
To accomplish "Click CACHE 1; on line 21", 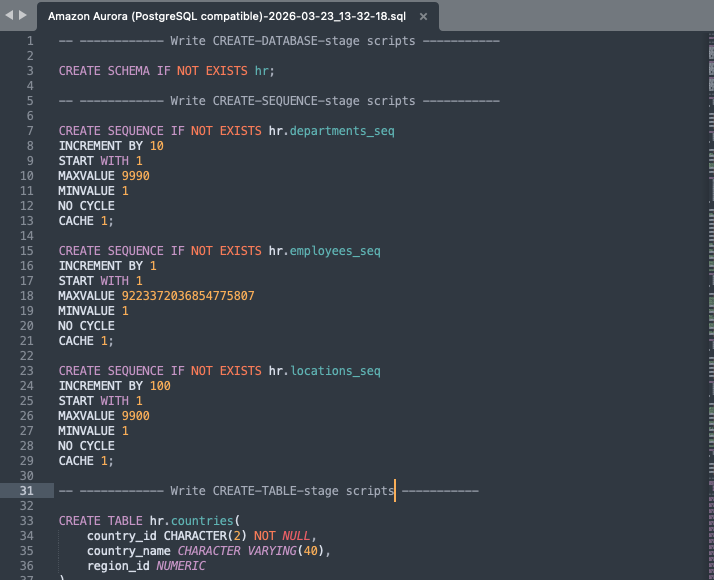I will [x=86, y=341].
